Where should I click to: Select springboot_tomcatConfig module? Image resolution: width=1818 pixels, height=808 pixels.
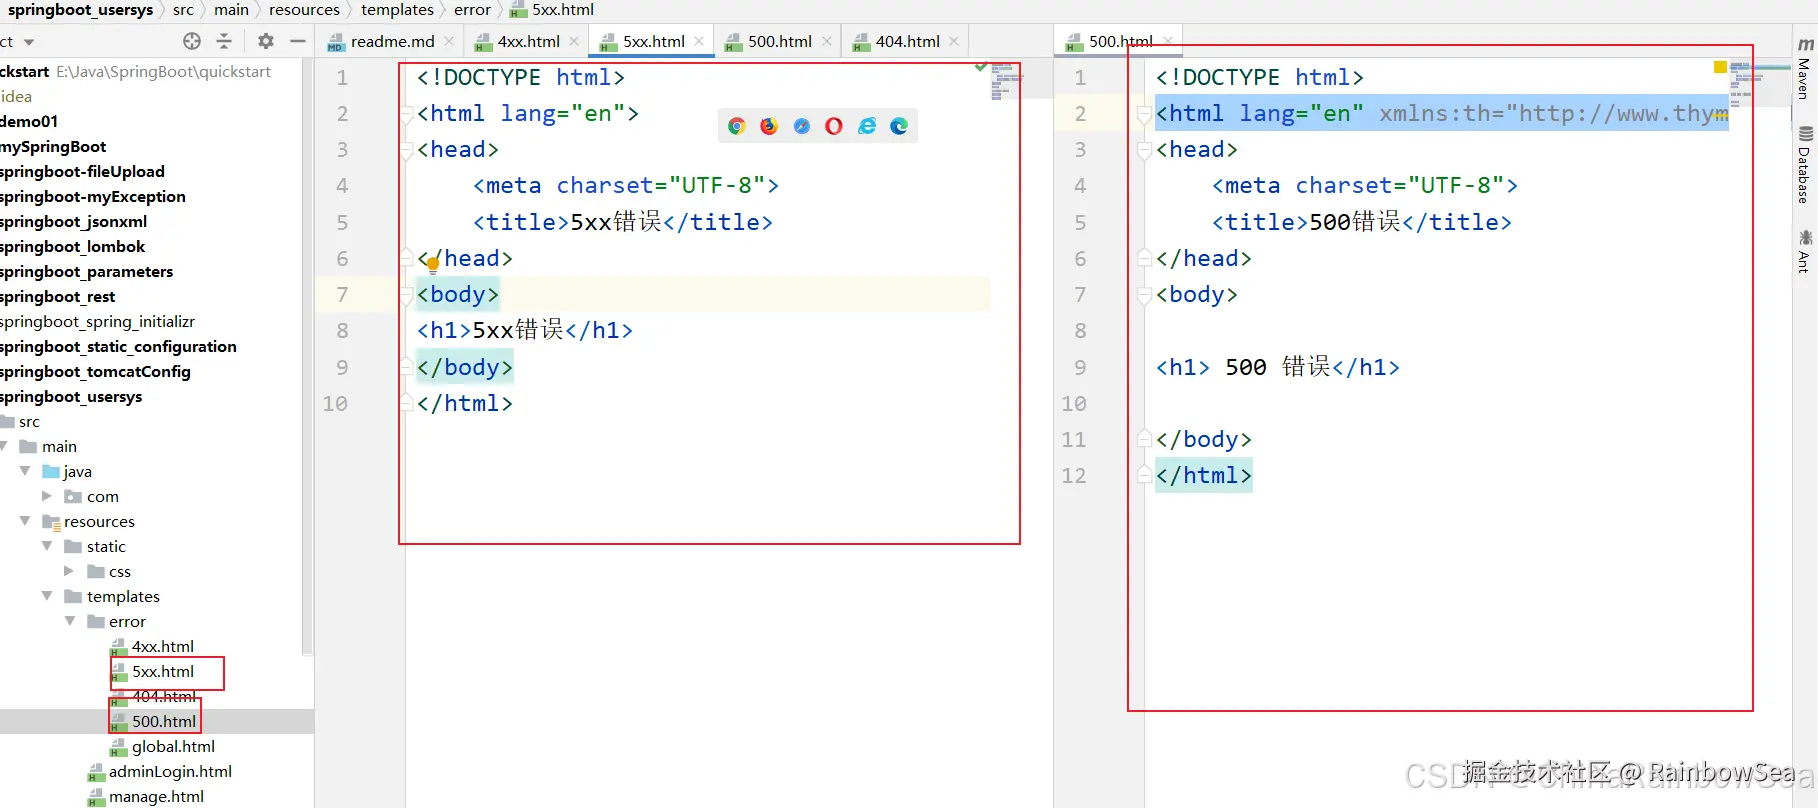tap(96, 371)
